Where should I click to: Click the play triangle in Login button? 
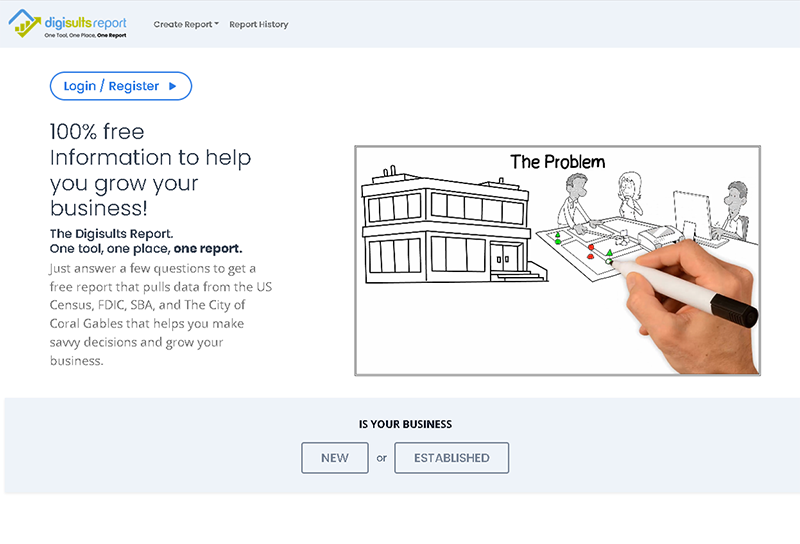click(173, 86)
